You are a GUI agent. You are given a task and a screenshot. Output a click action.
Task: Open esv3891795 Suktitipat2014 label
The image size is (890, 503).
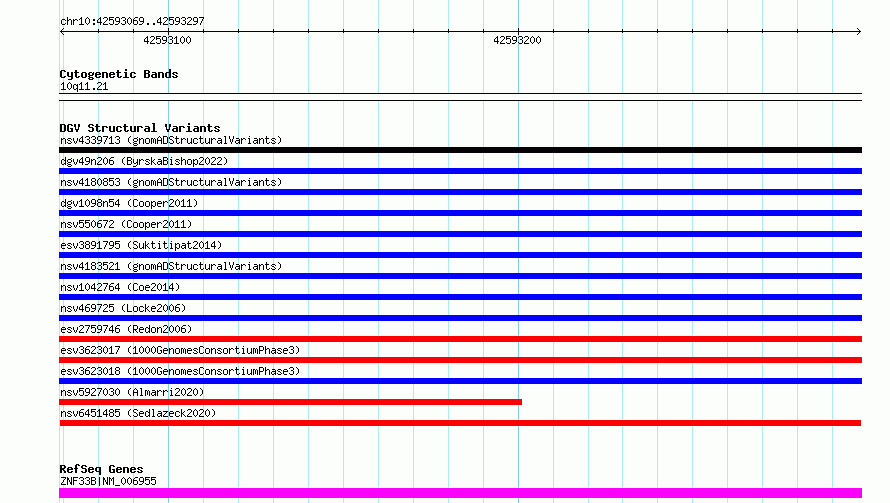pyautogui.click(x=141, y=245)
